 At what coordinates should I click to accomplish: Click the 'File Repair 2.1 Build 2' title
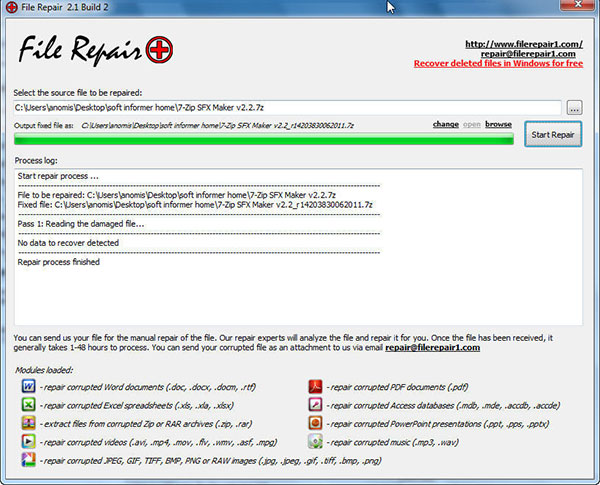(65, 7)
